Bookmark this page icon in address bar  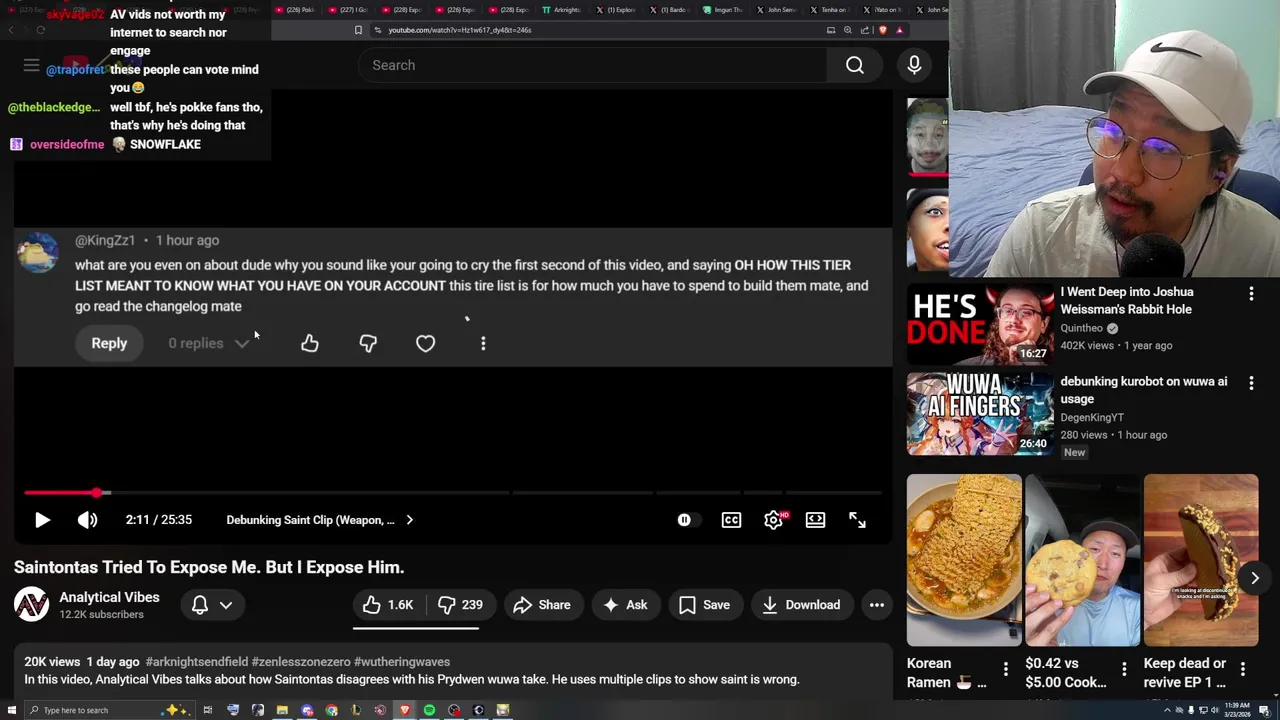[x=358, y=30]
